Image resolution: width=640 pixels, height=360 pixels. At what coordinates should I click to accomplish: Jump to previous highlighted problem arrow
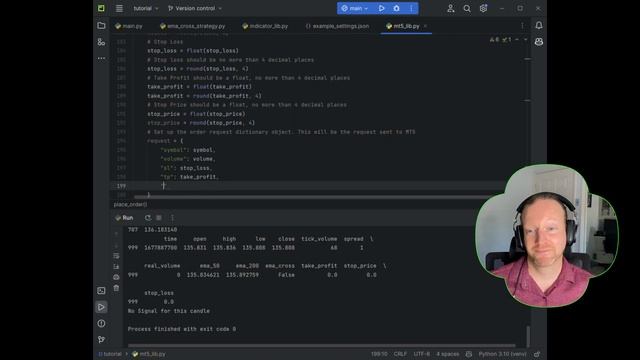coord(517,40)
